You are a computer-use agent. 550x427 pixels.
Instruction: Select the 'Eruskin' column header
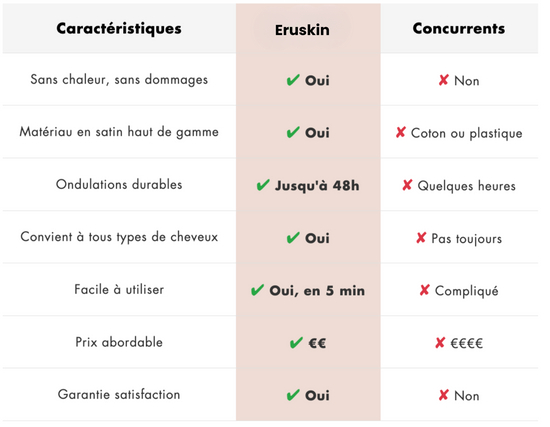click(302, 30)
